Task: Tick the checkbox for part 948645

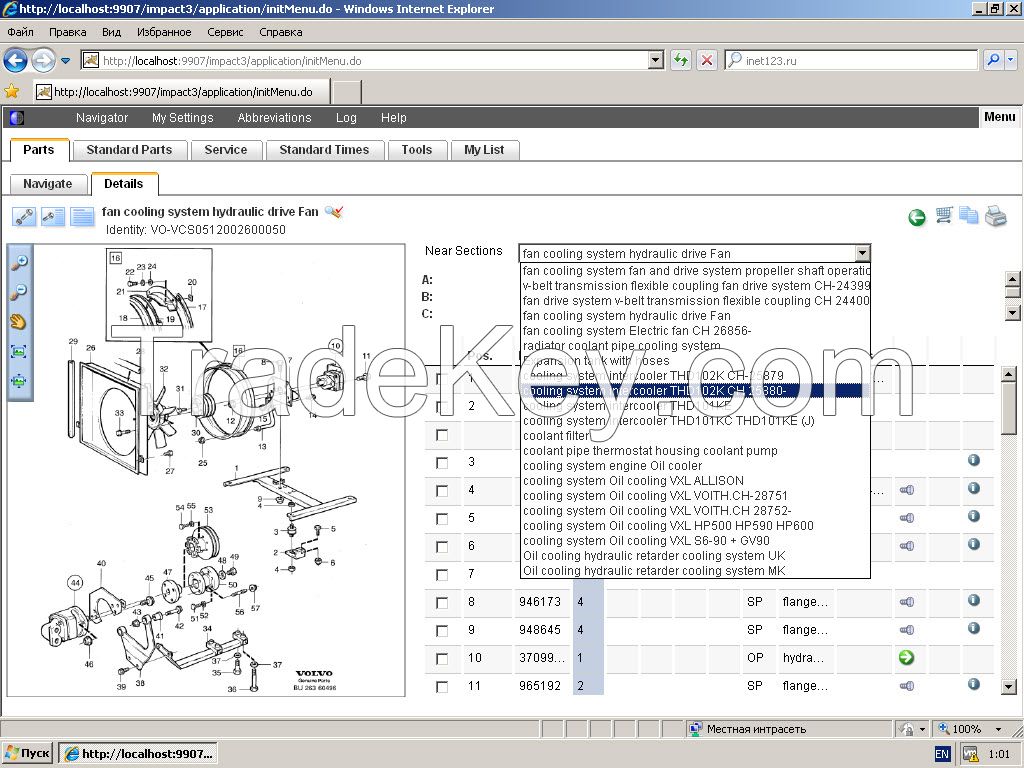Action: point(442,631)
